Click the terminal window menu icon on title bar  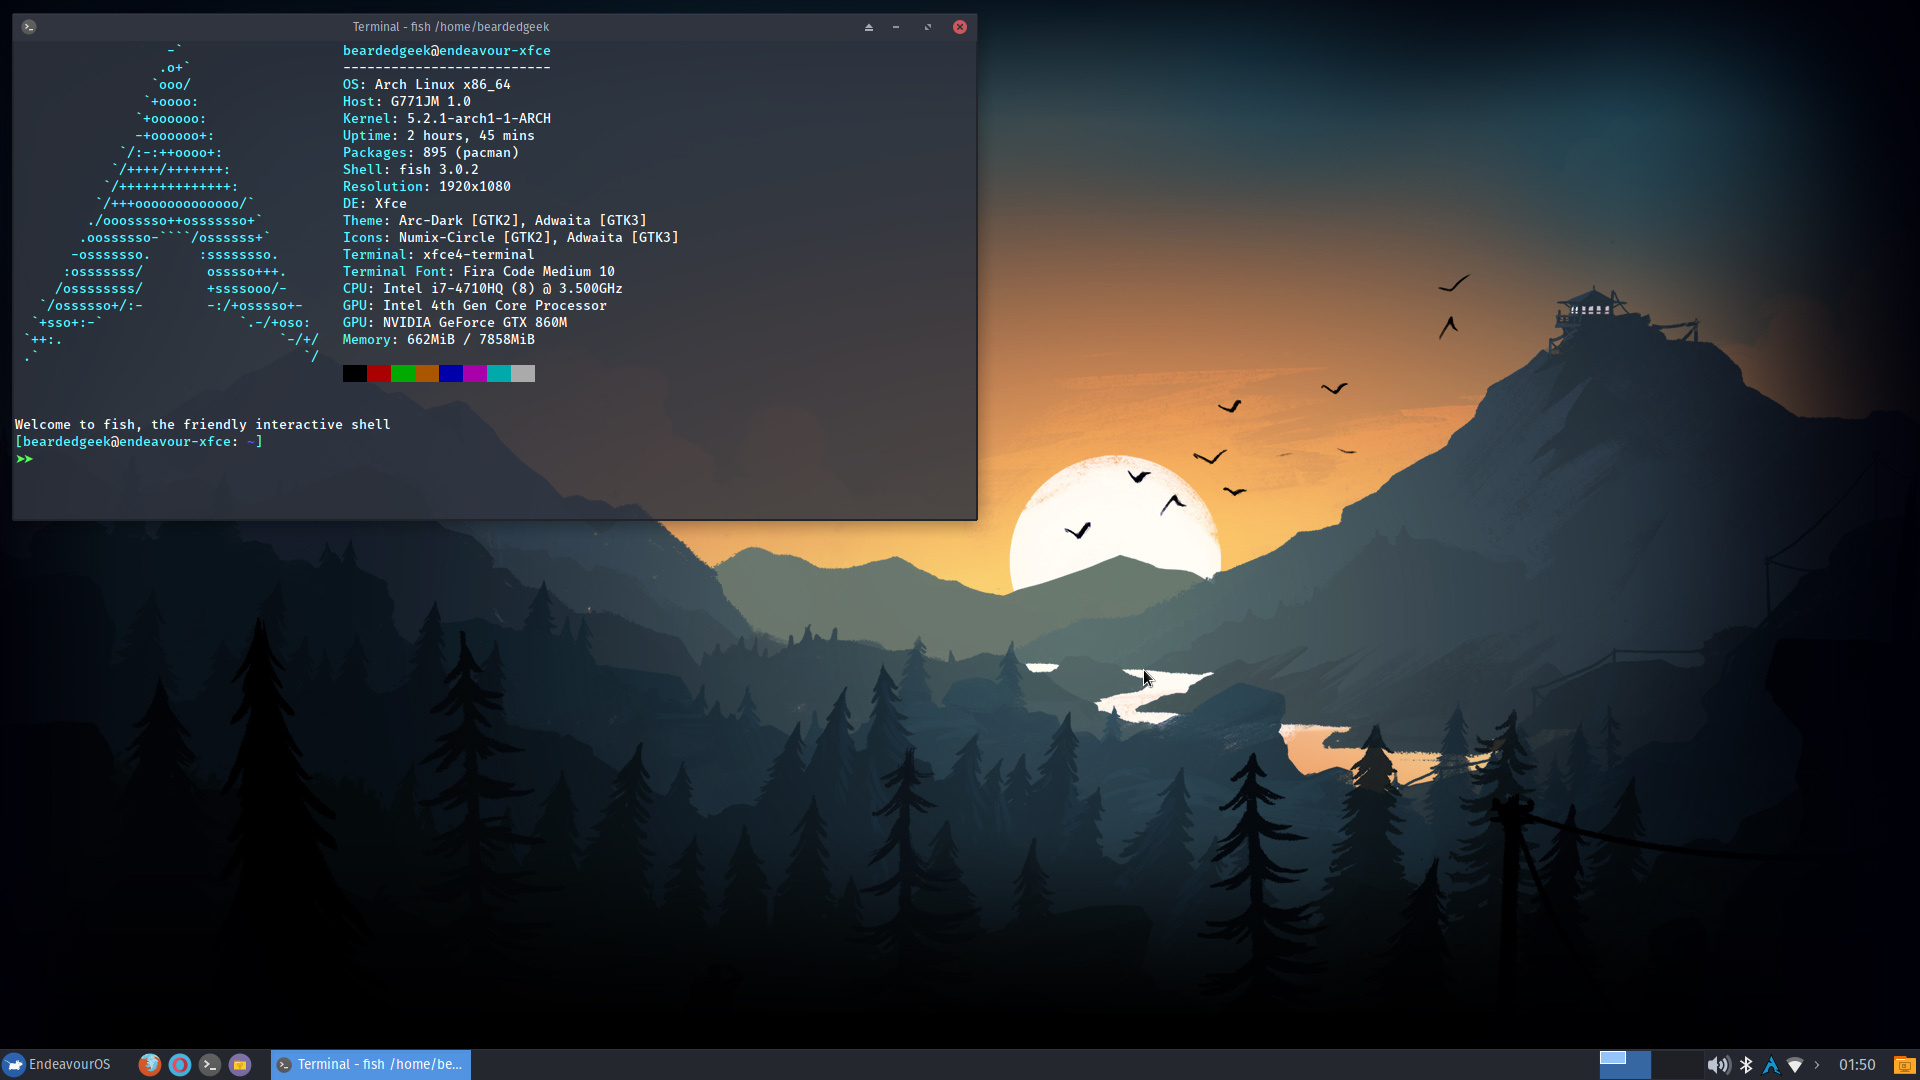pyautogui.click(x=29, y=27)
